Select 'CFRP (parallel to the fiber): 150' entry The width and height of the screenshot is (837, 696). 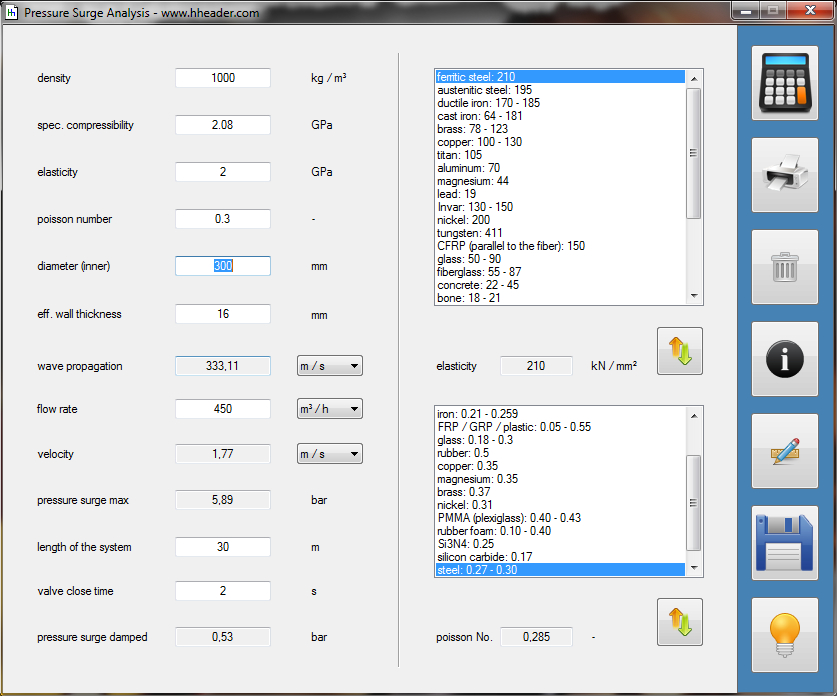[560, 246]
